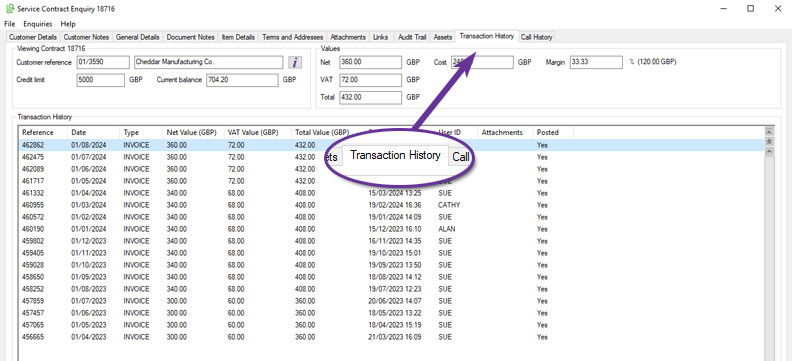792x361 pixels.
Task: Select invoice row with reference 456665
Action: 391,337
